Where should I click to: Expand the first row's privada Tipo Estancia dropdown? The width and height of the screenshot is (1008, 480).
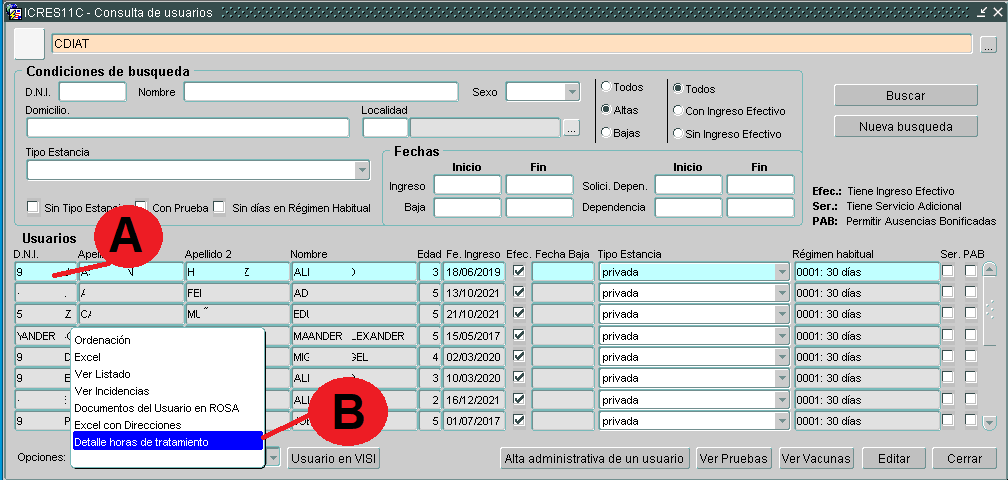pos(782,272)
